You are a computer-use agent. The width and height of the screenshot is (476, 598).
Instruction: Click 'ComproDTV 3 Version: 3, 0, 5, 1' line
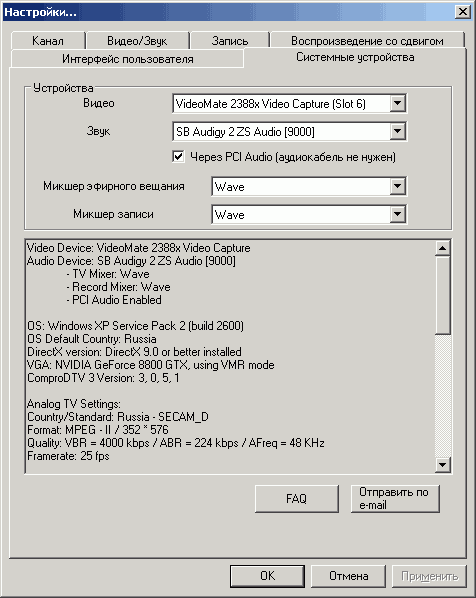pos(103,378)
